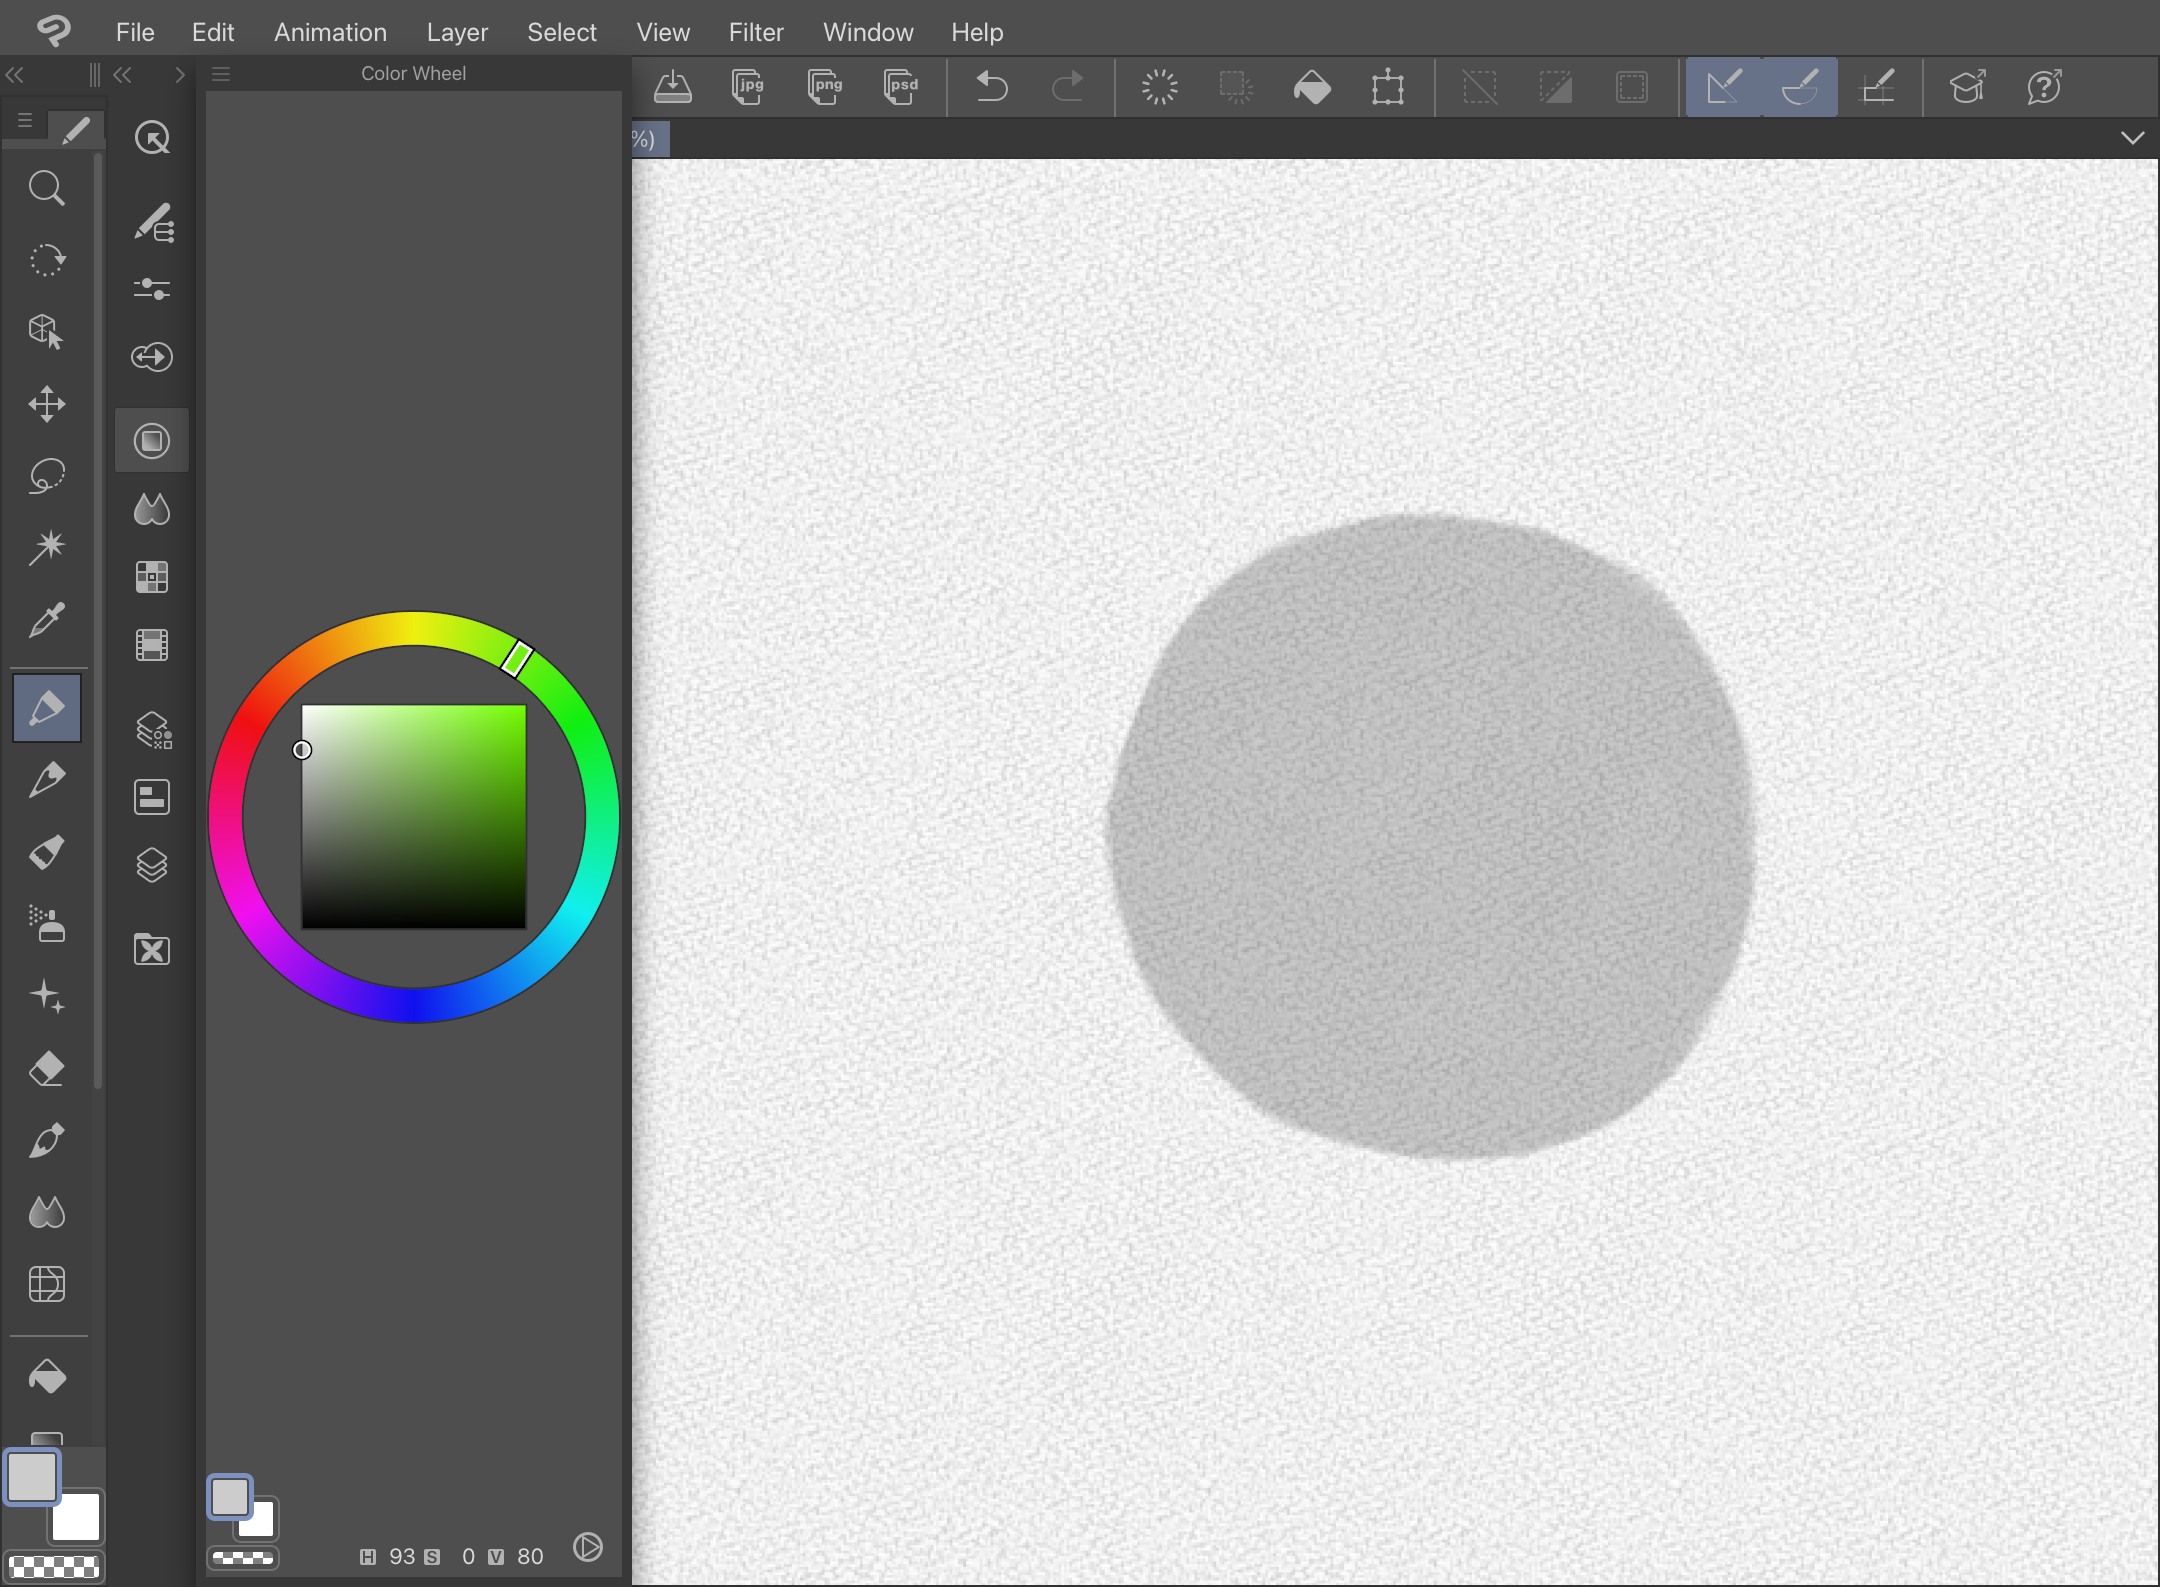Click the color space switch button
This screenshot has height=1587, width=2160.
pos(587,1547)
